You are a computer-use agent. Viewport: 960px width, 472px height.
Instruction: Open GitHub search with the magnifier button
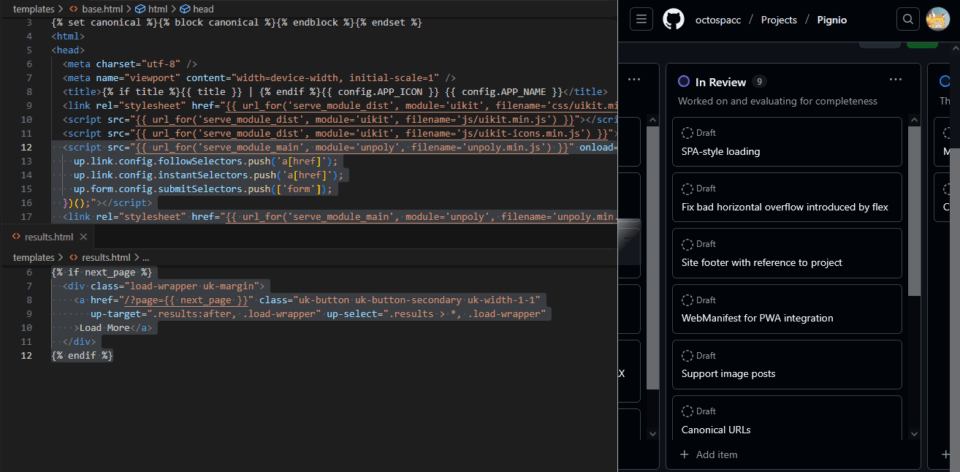point(907,20)
